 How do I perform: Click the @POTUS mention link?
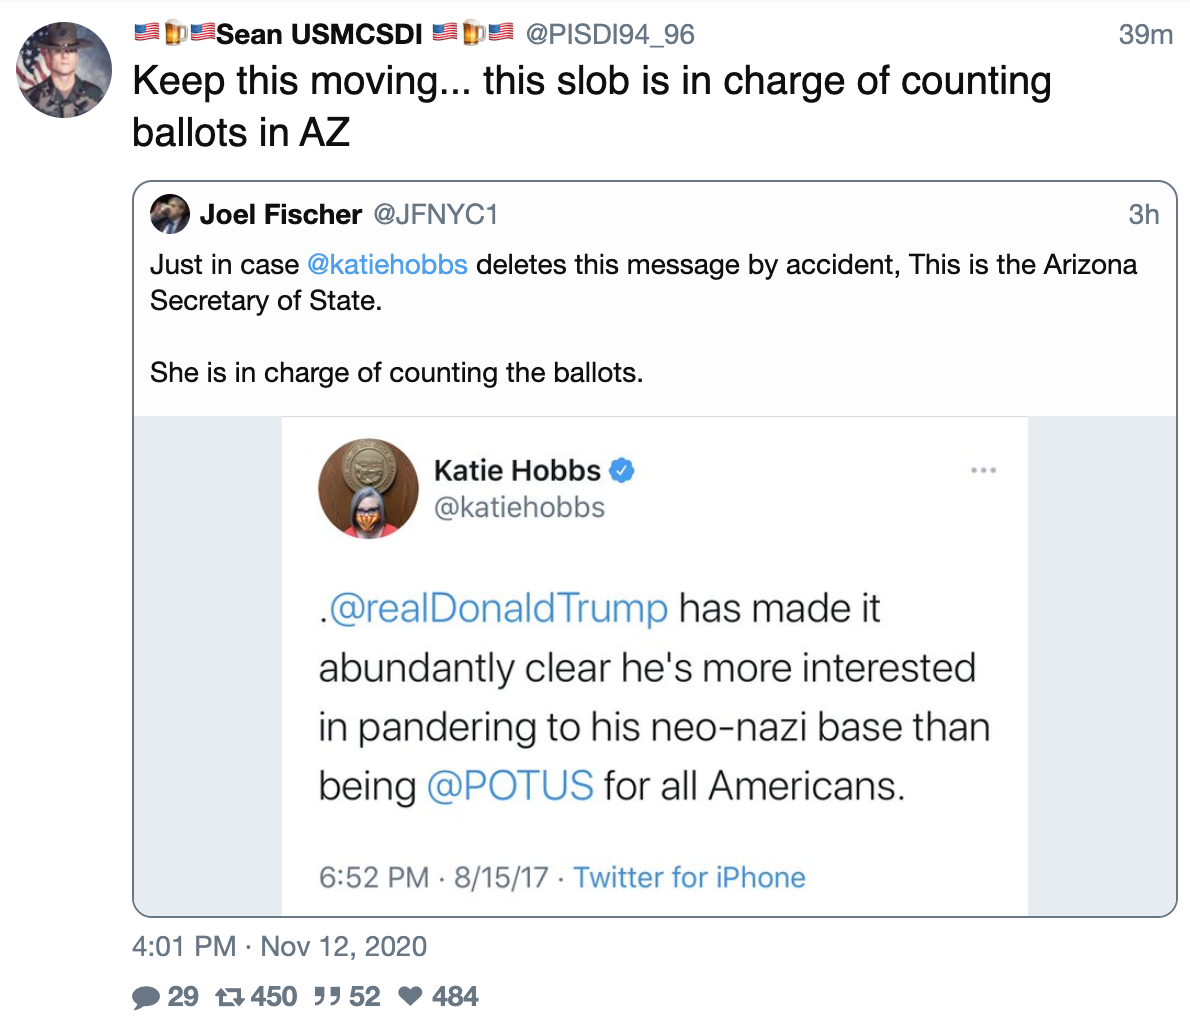click(x=510, y=786)
